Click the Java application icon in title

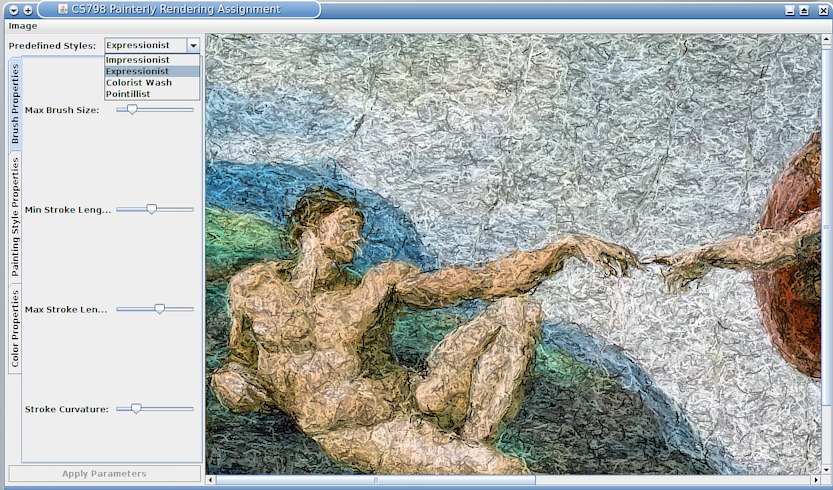point(63,9)
